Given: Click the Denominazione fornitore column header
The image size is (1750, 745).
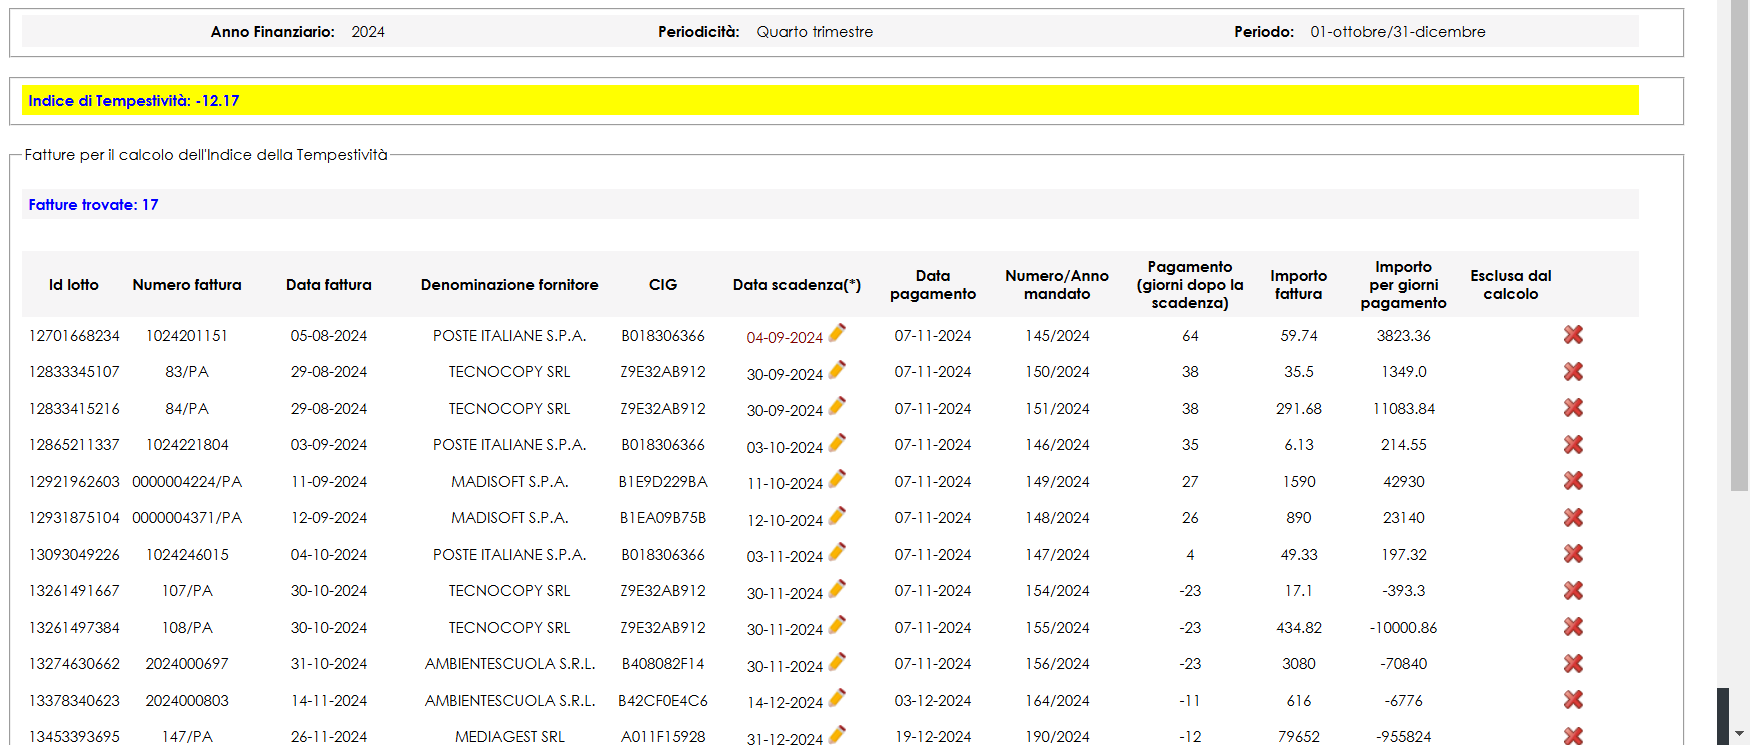Looking at the screenshot, I should 509,285.
